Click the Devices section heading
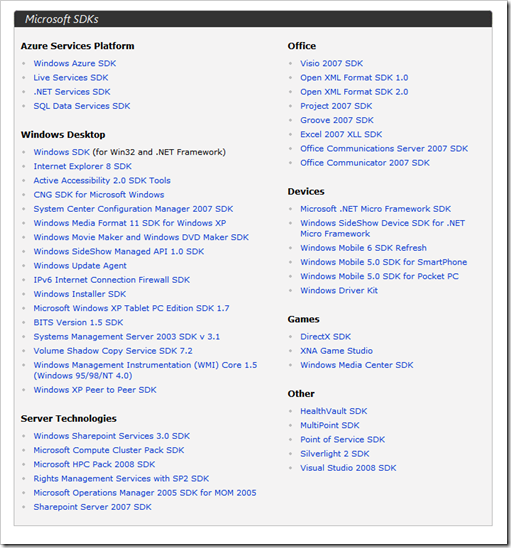This screenshot has width=511, height=548. point(306,192)
